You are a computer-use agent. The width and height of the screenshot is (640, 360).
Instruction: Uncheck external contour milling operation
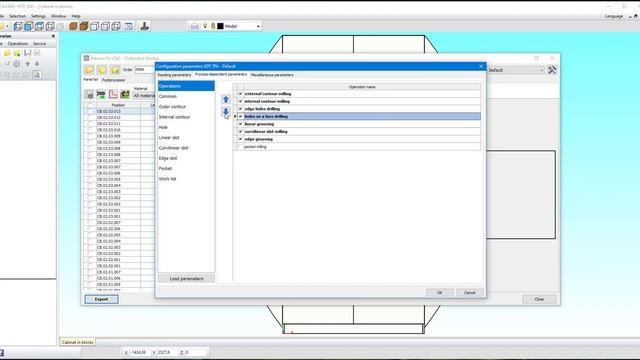[x=240, y=94]
